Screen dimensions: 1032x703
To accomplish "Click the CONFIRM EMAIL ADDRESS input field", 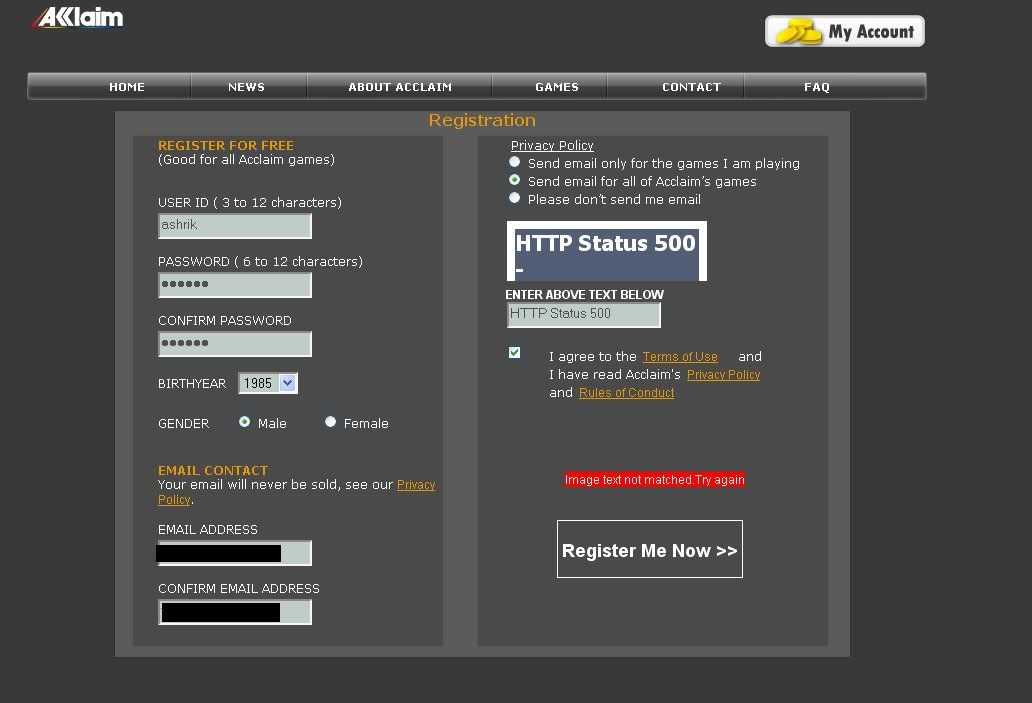I will 235,612.
